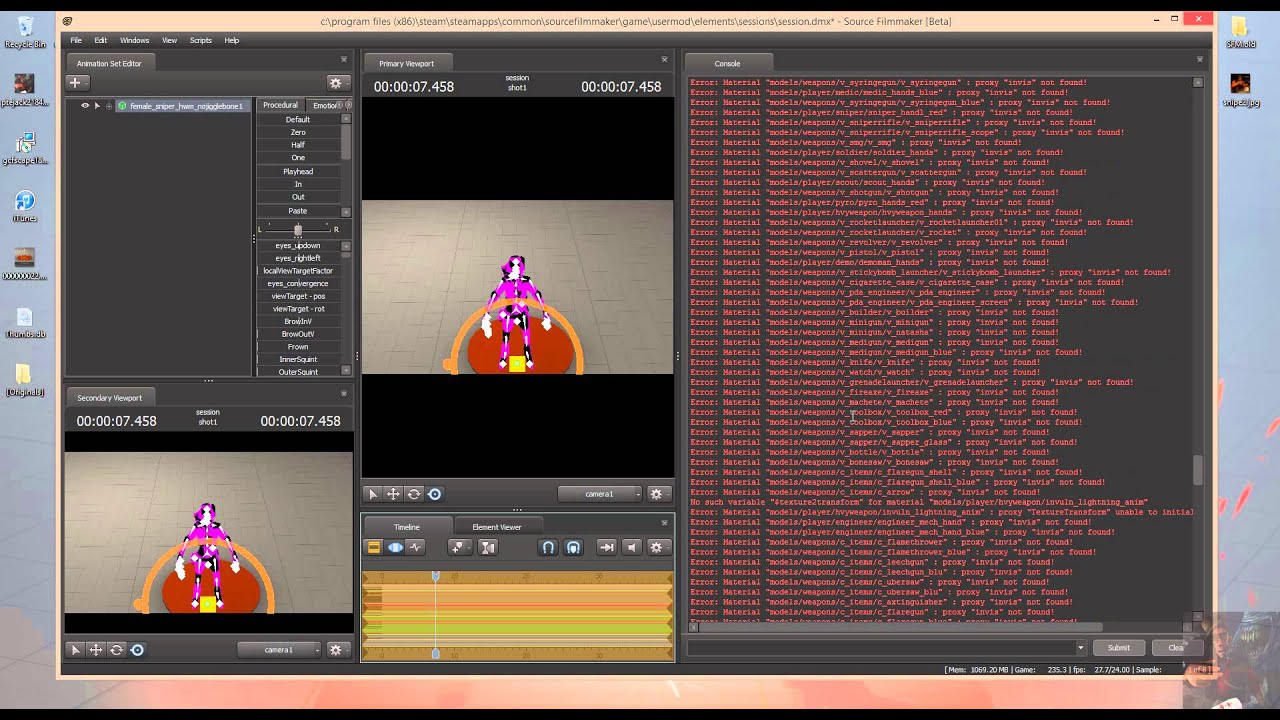Expand the female_sniper_hwm_nojigglebone1 tree node
The height and width of the screenshot is (720, 1280).
click(109, 105)
